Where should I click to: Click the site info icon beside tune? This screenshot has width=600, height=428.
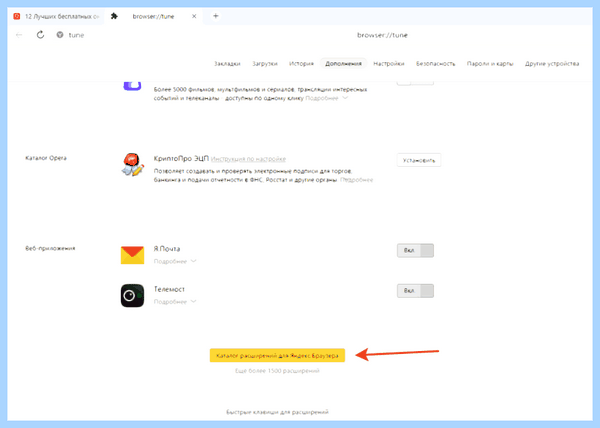(60, 35)
